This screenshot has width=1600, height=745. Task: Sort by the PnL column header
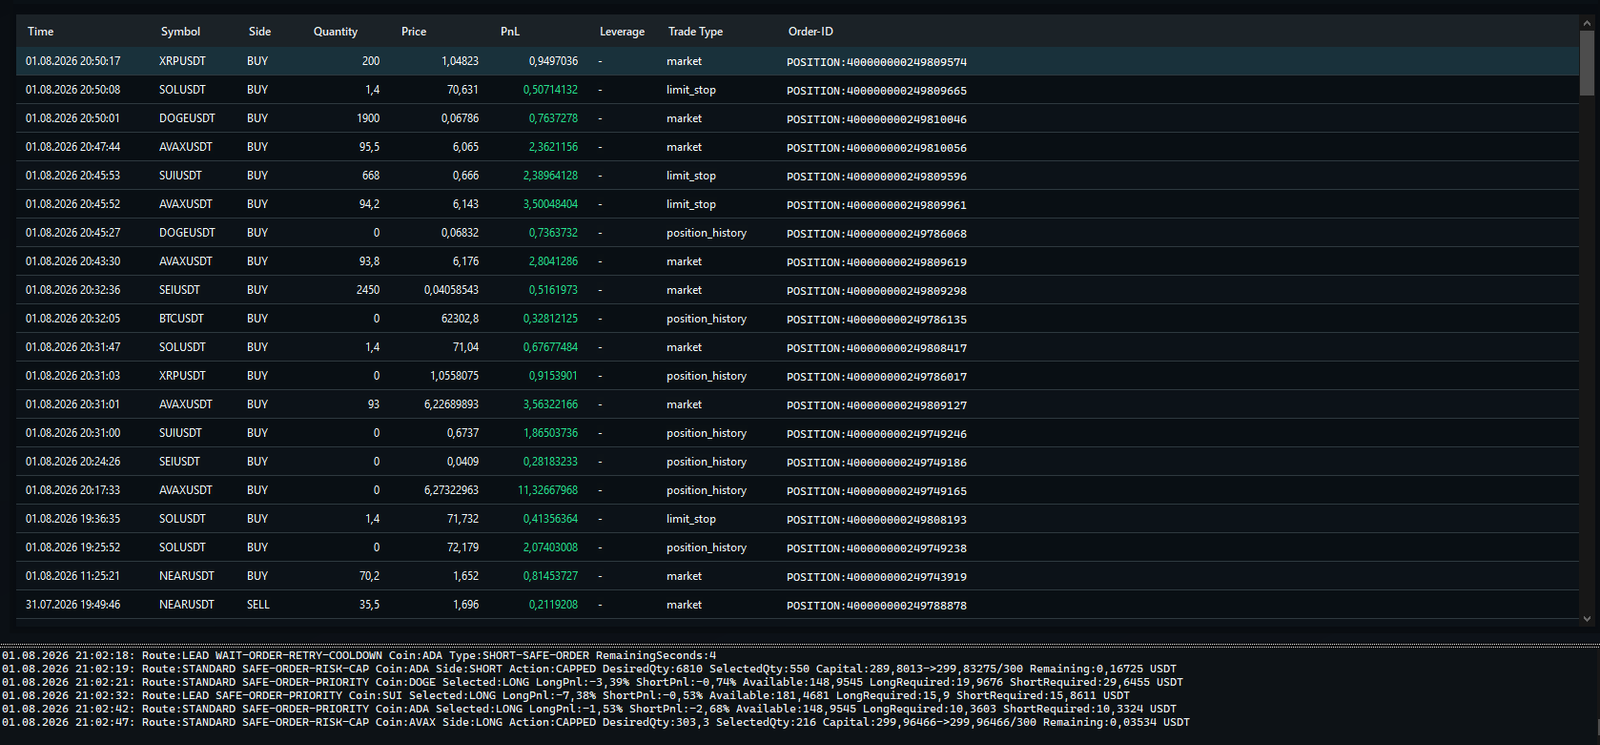click(x=510, y=32)
